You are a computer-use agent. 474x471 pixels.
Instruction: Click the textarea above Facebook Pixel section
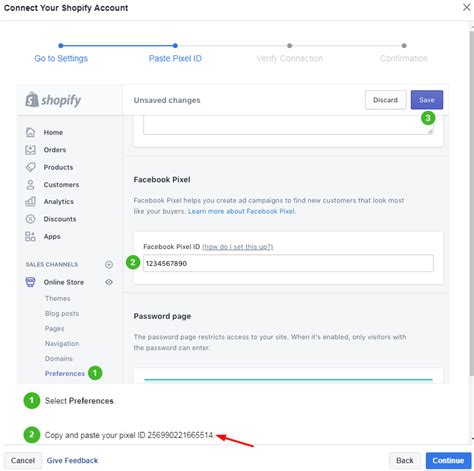(x=288, y=125)
